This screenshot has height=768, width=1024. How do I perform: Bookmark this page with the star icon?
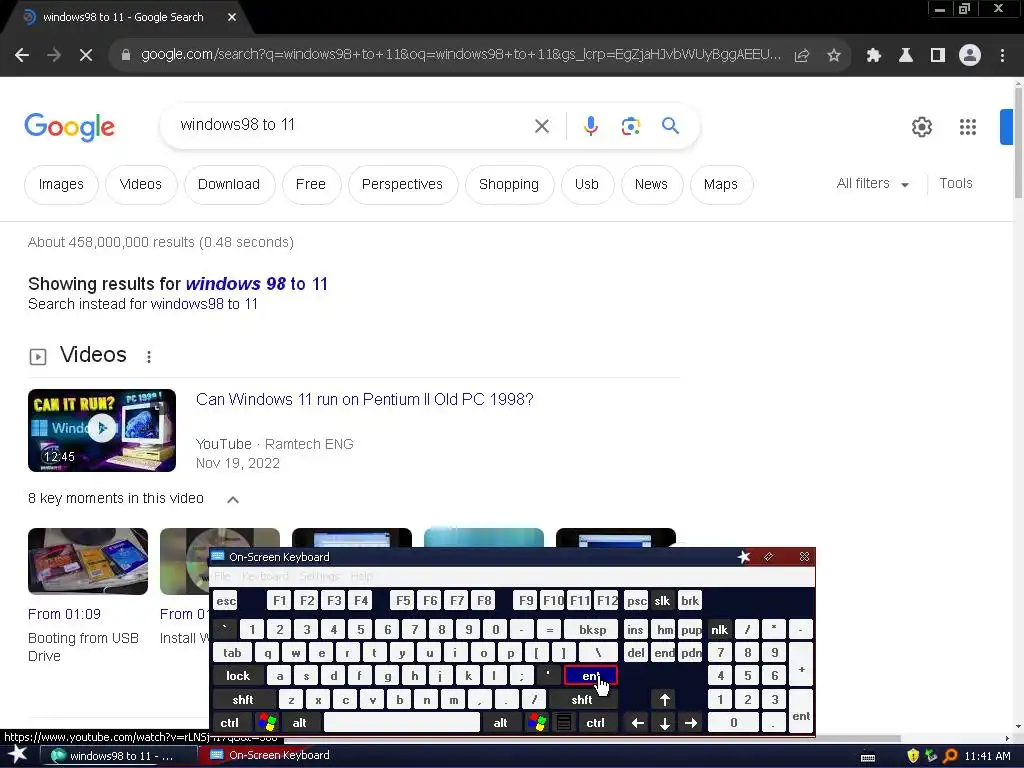click(834, 56)
